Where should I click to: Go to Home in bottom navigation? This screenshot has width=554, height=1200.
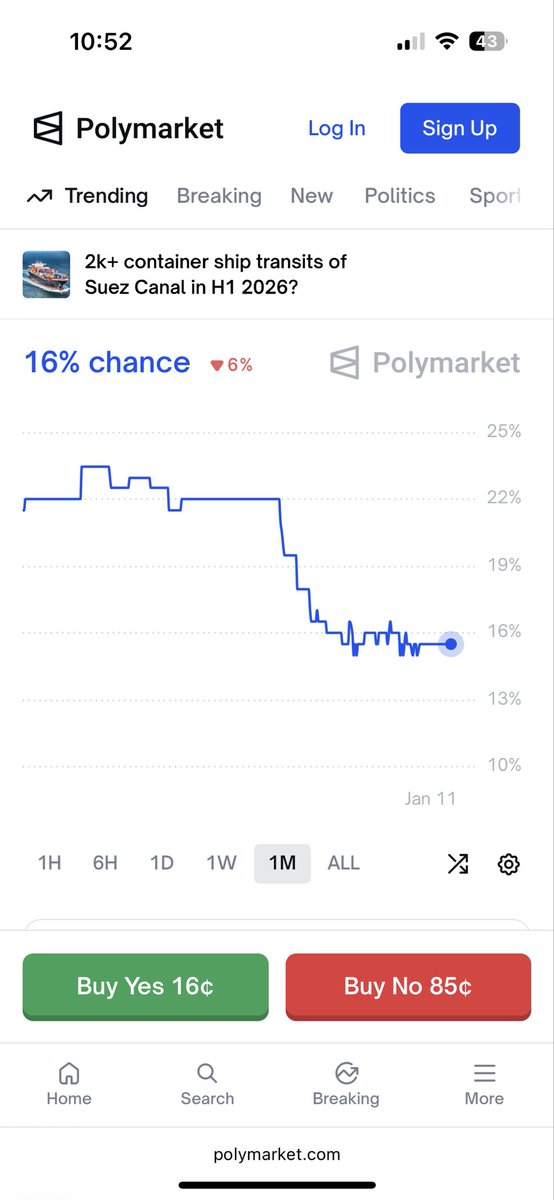(x=69, y=1085)
